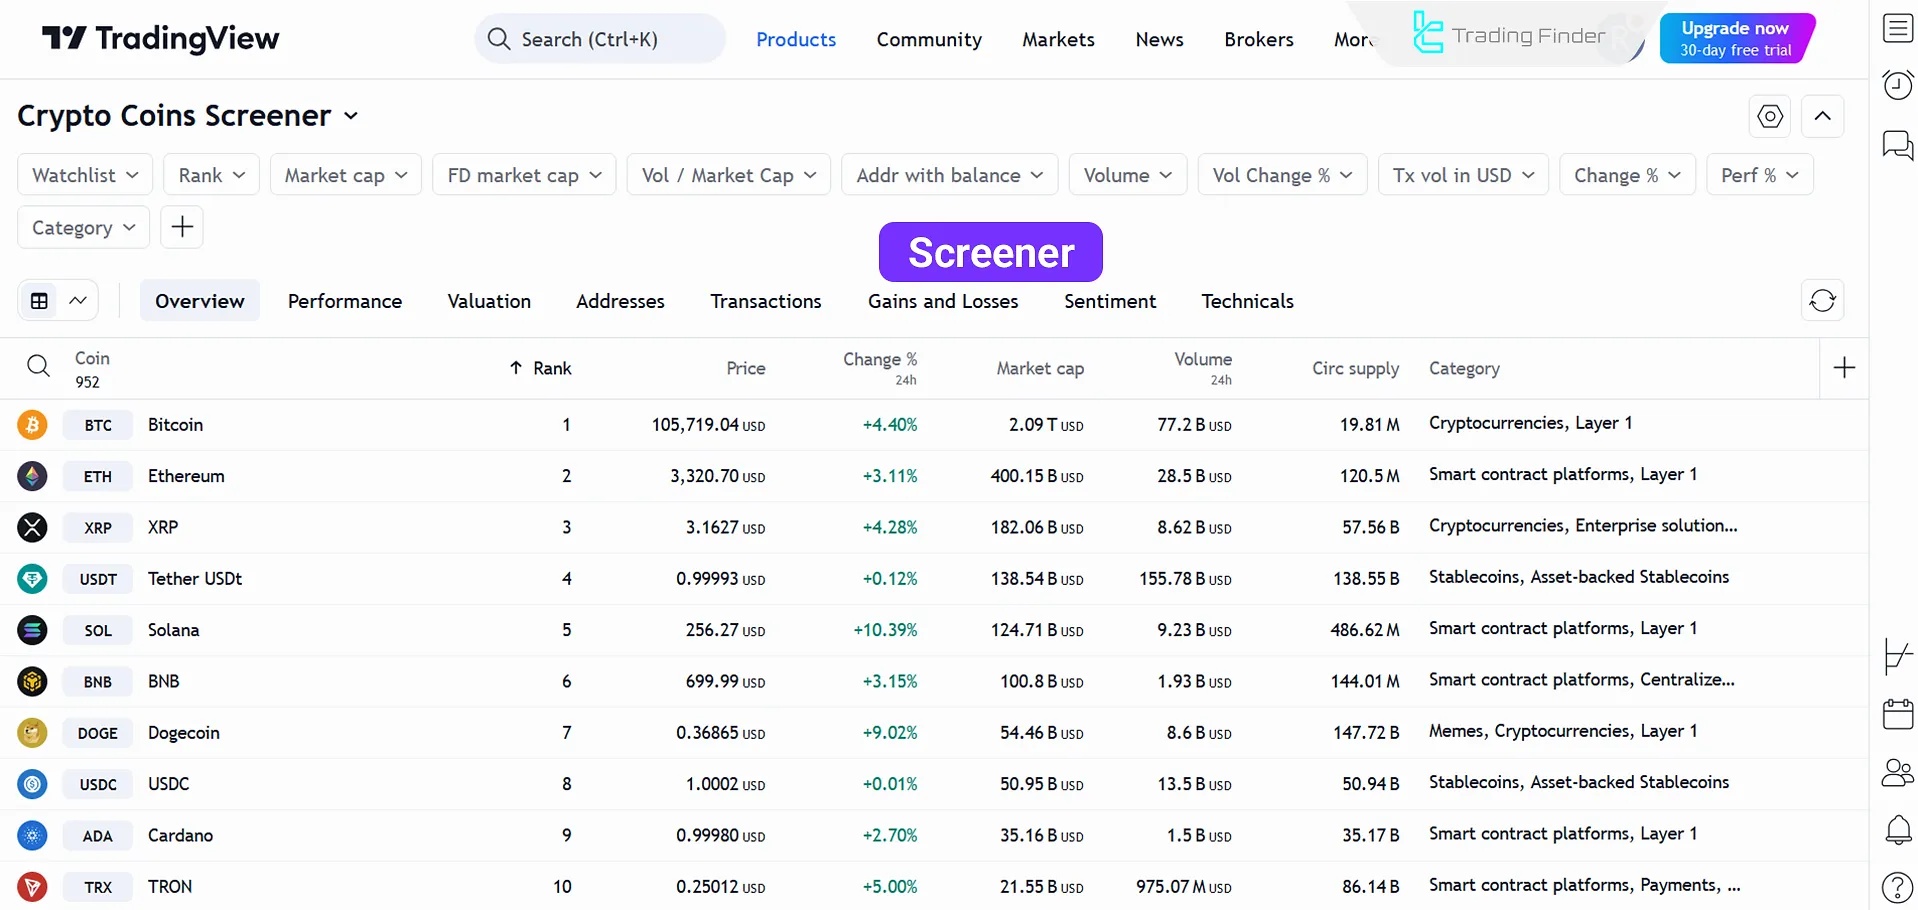The image size is (1918, 910).
Task: Expand the Category filter dropdown
Action: [x=83, y=227]
